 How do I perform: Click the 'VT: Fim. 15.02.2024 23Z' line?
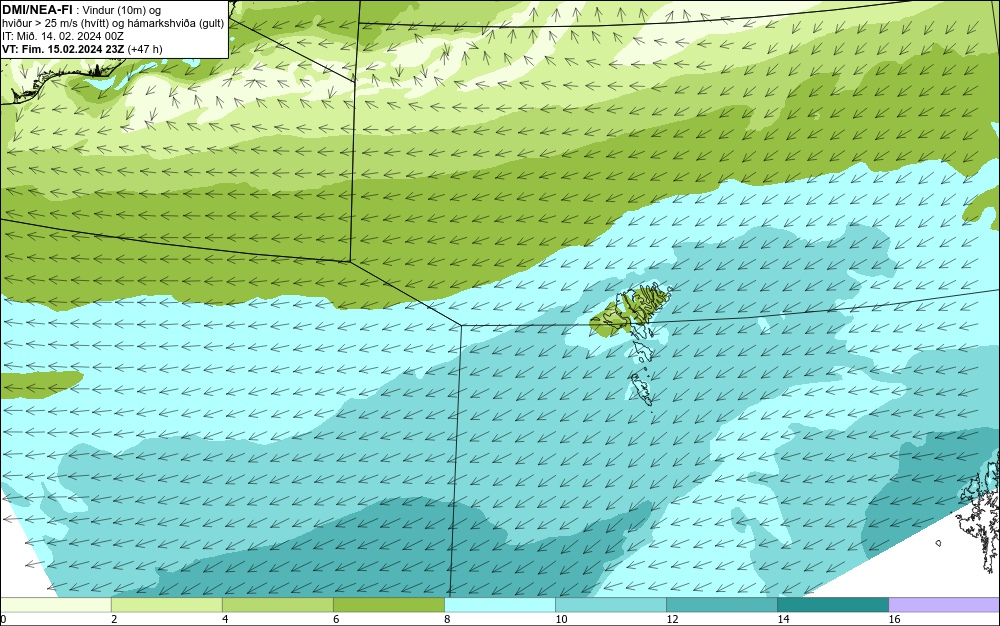pyautogui.click(x=63, y=49)
